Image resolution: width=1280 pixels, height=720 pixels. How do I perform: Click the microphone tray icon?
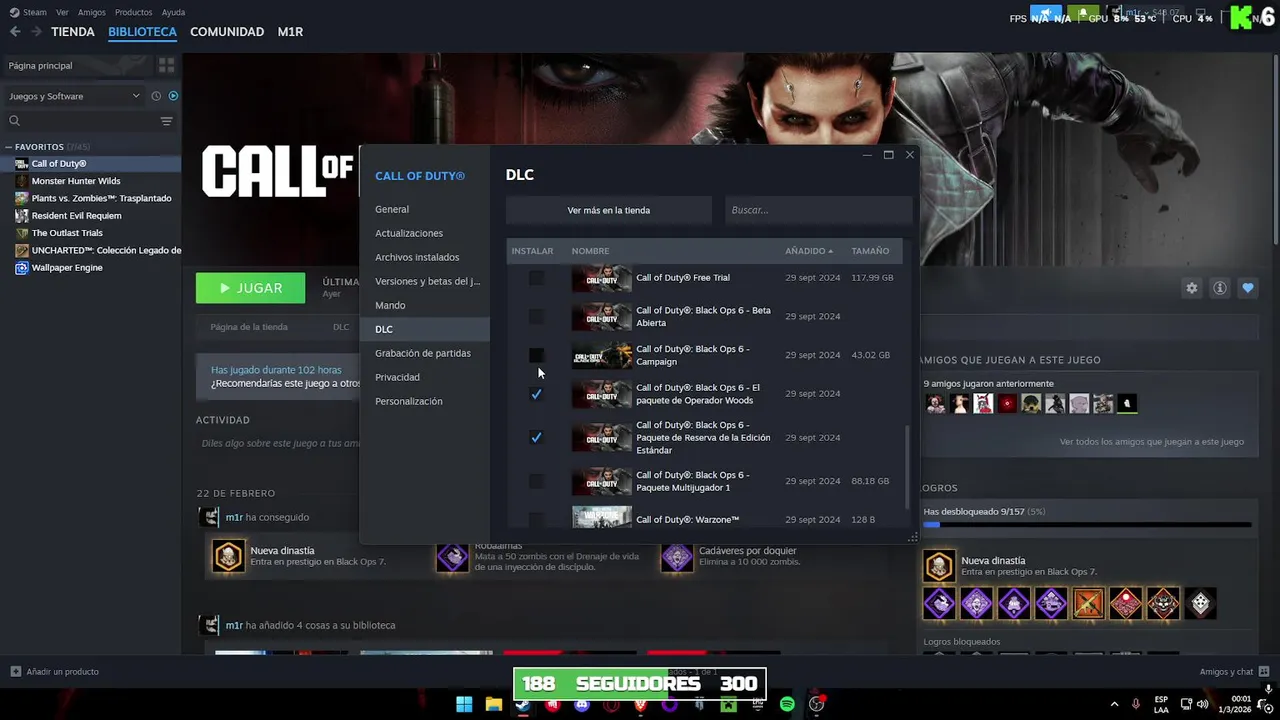tap(1135, 704)
